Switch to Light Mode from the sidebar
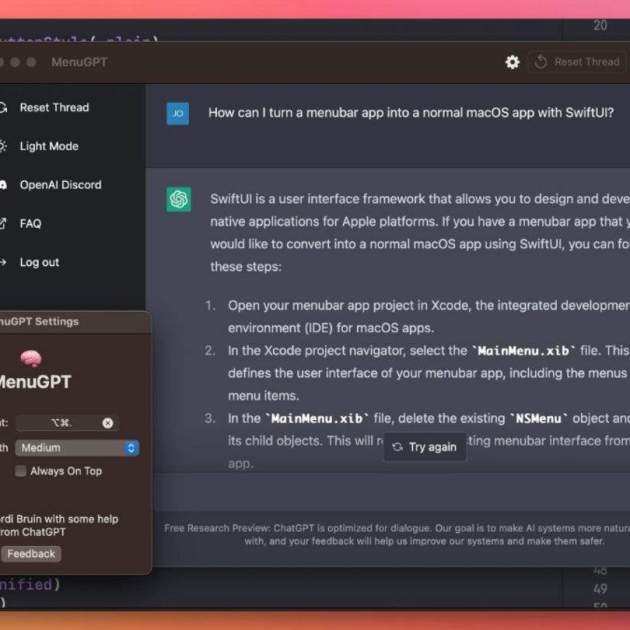Screen dimensions: 630x630 point(49,146)
